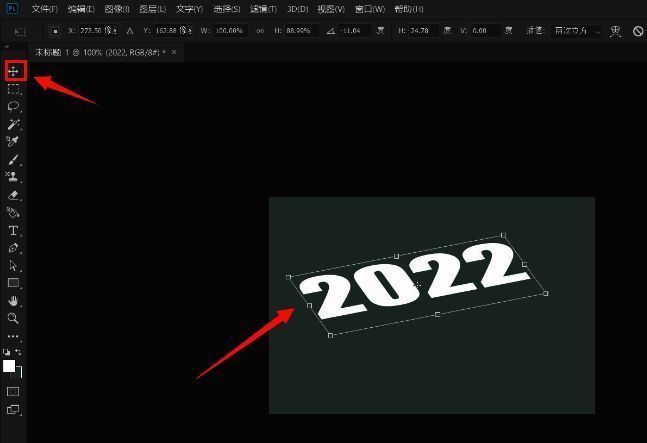Switch to warp mode icon
This screenshot has height=443, width=647.
[615, 31]
